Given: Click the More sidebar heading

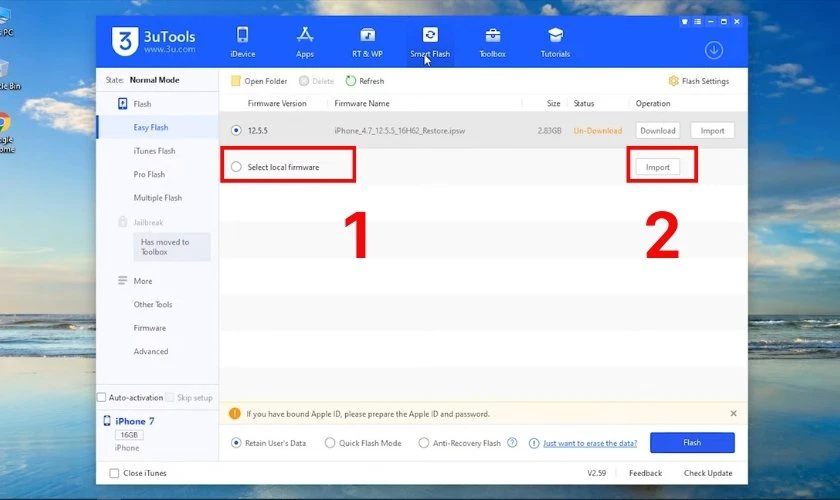Looking at the screenshot, I should click(143, 280).
